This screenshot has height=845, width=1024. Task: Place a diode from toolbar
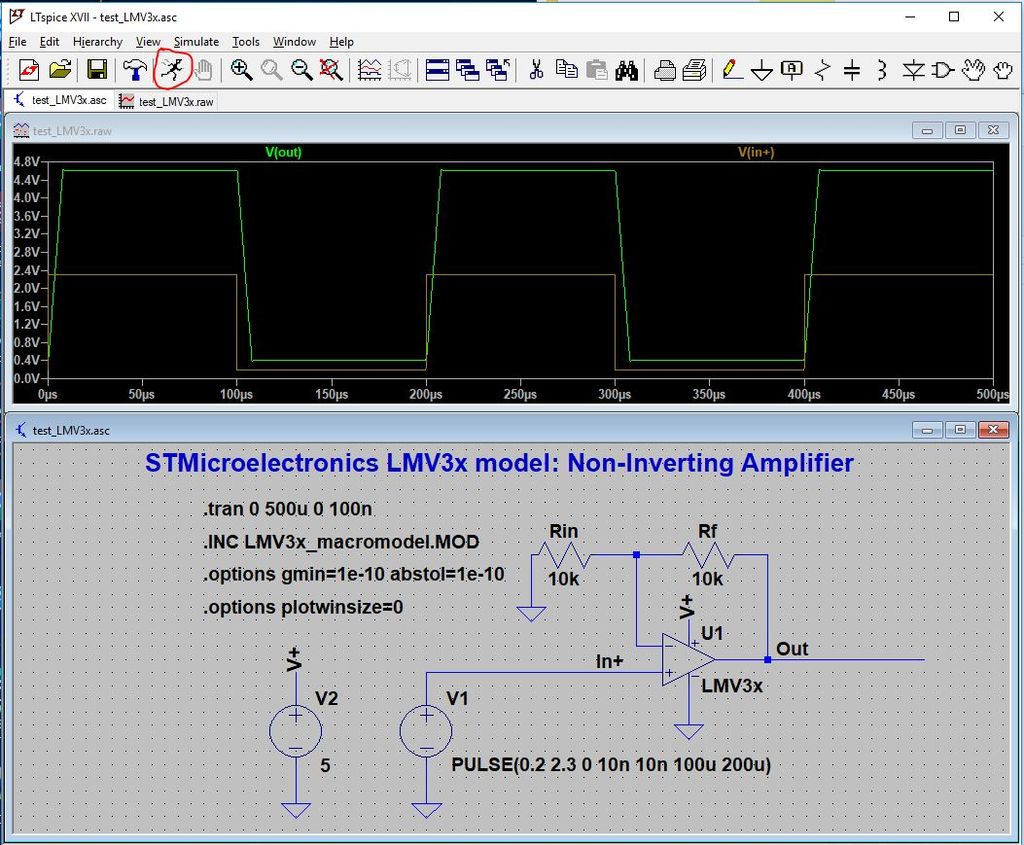[913, 70]
